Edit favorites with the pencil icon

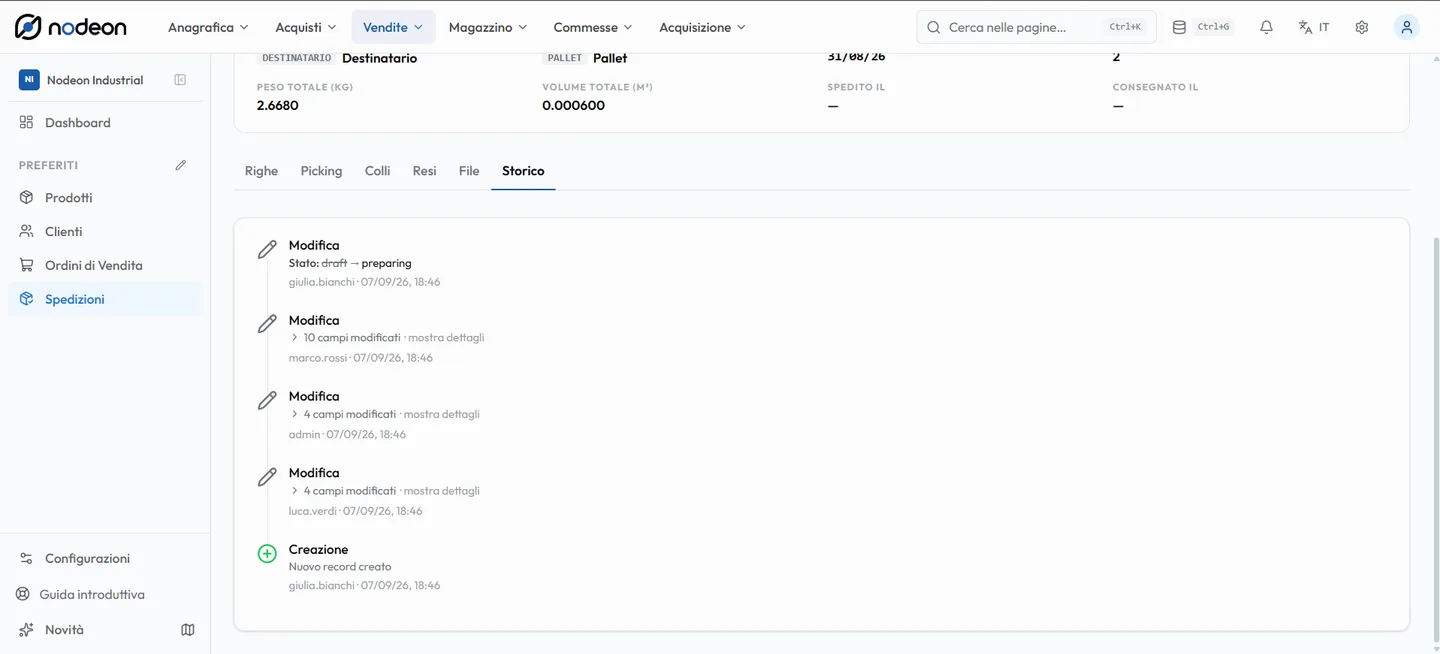[180, 165]
